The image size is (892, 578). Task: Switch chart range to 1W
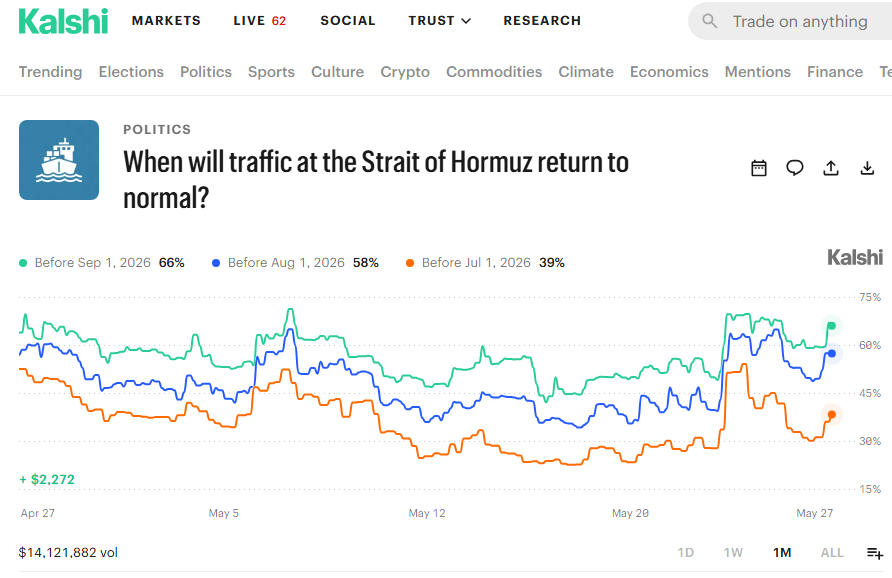pos(733,552)
